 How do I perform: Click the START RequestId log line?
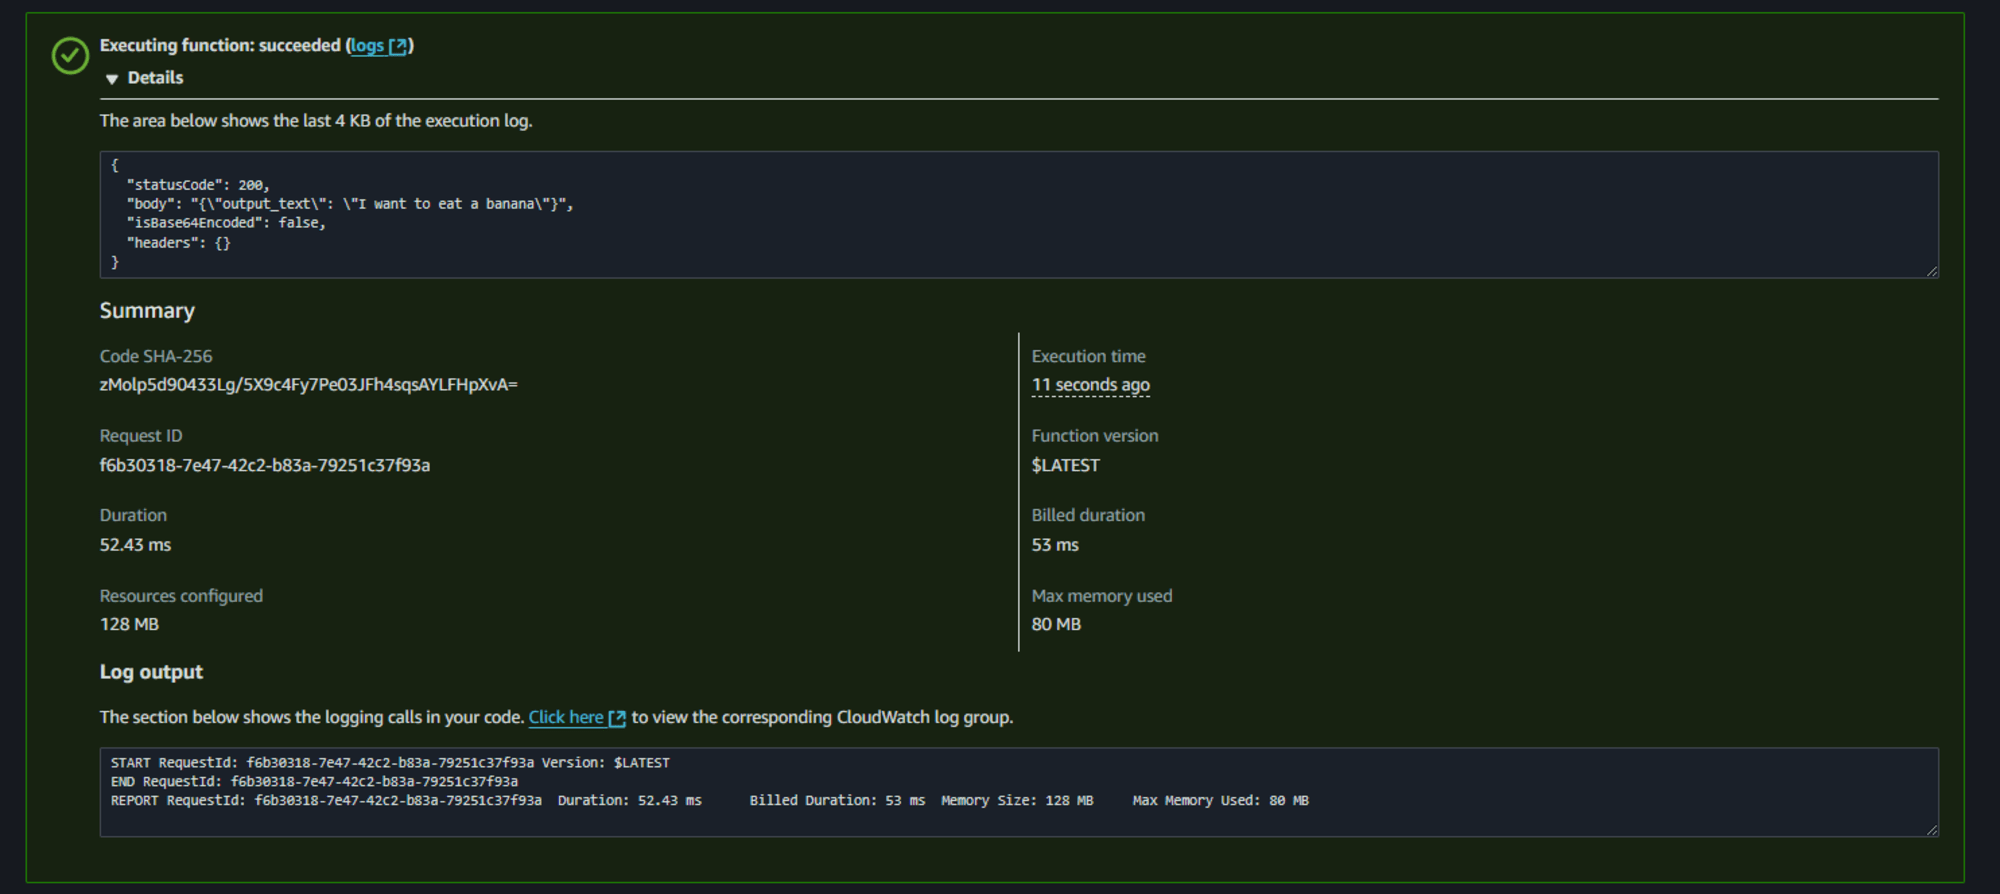(390, 763)
